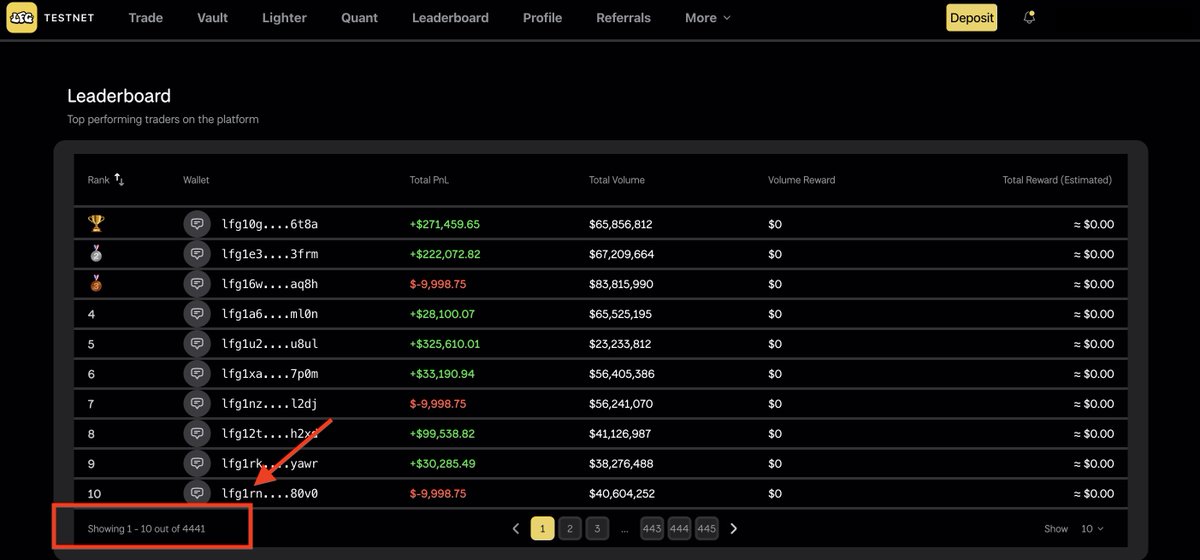Open the Quant tab

[x=359, y=18]
